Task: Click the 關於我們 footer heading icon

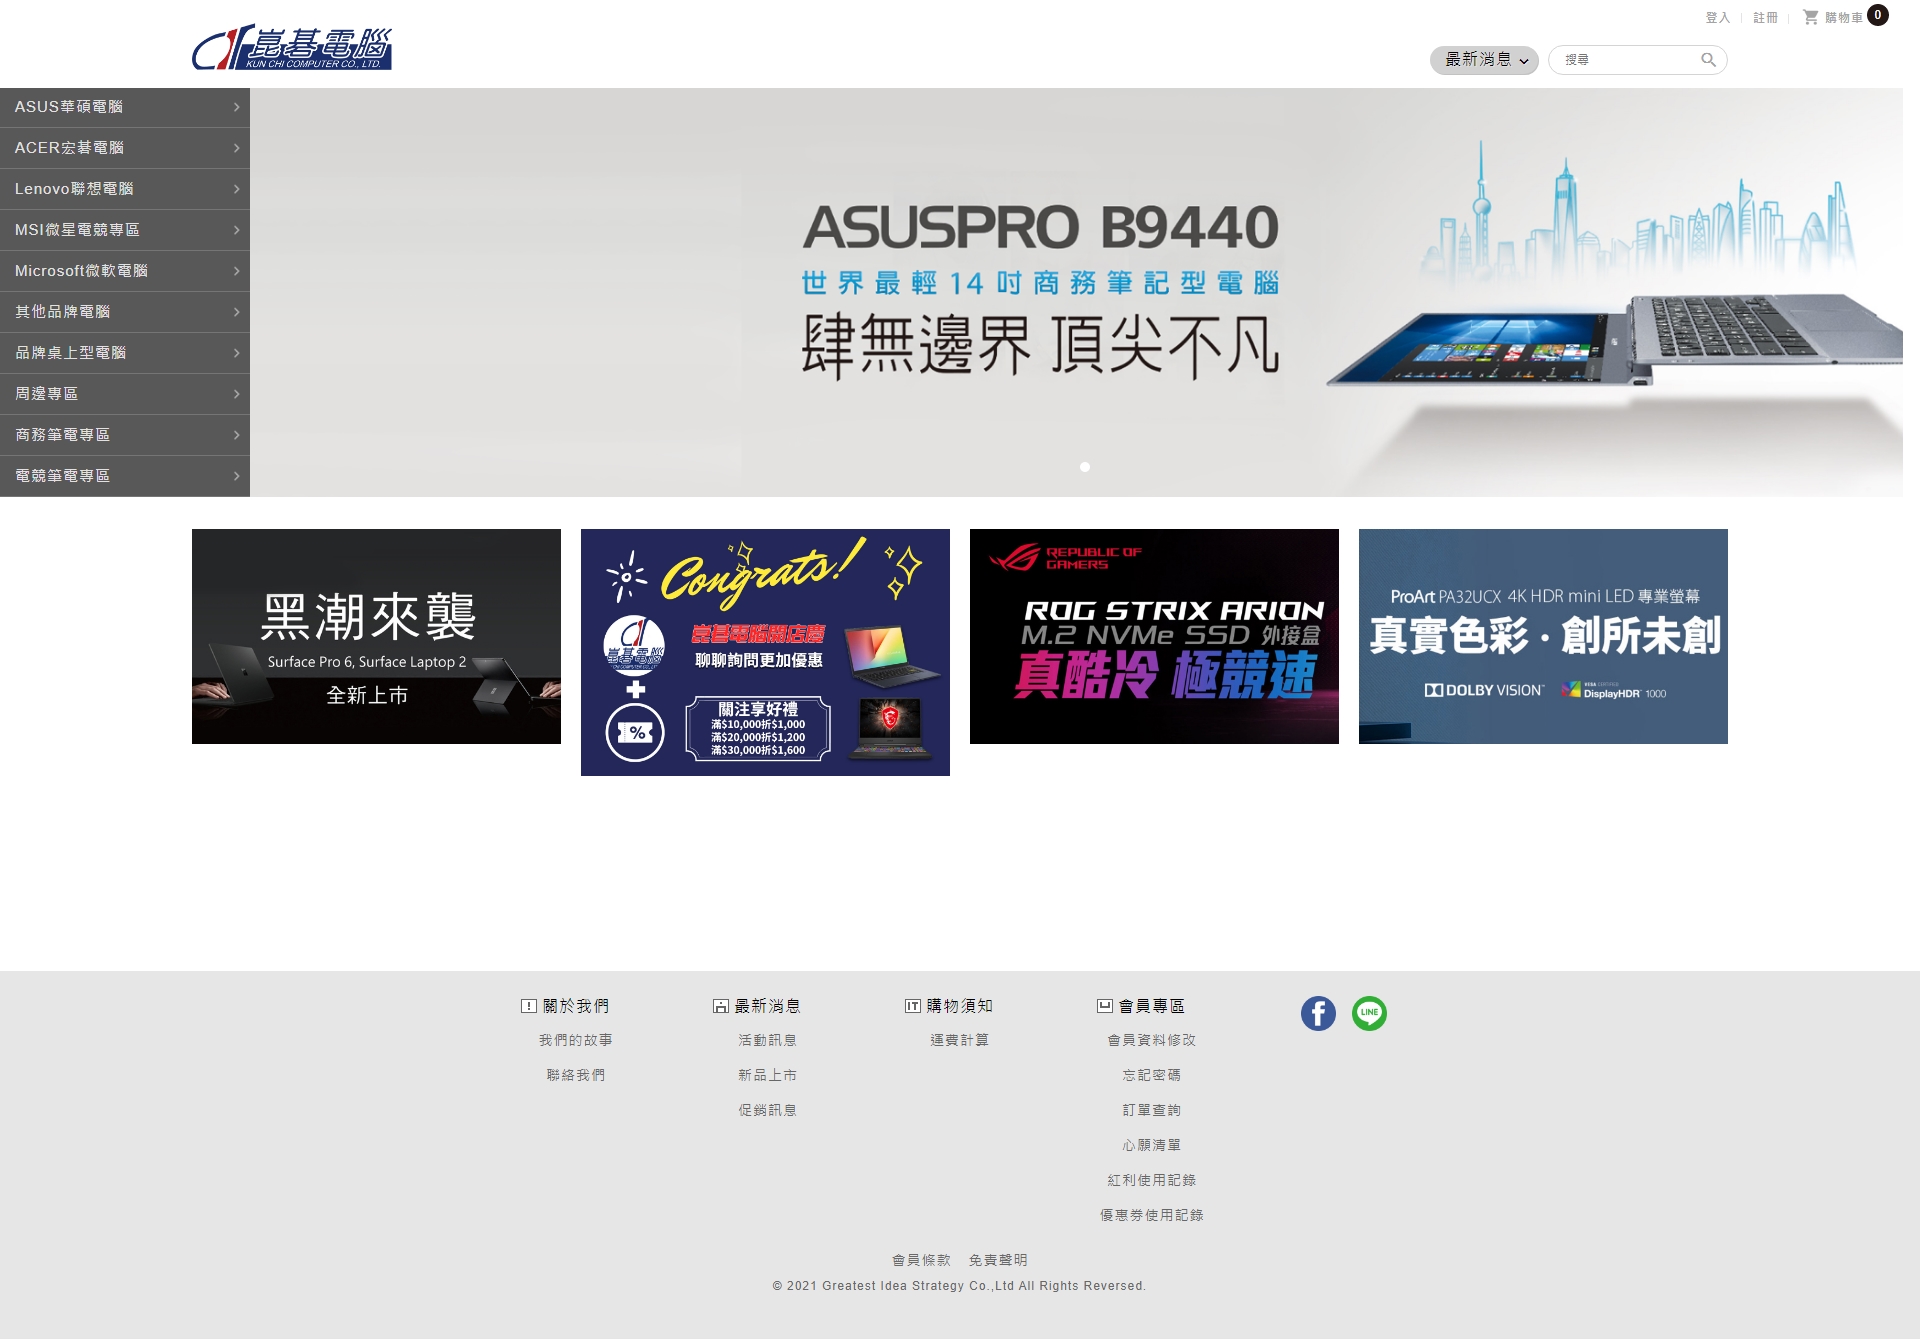Action: pos(529,1006)
